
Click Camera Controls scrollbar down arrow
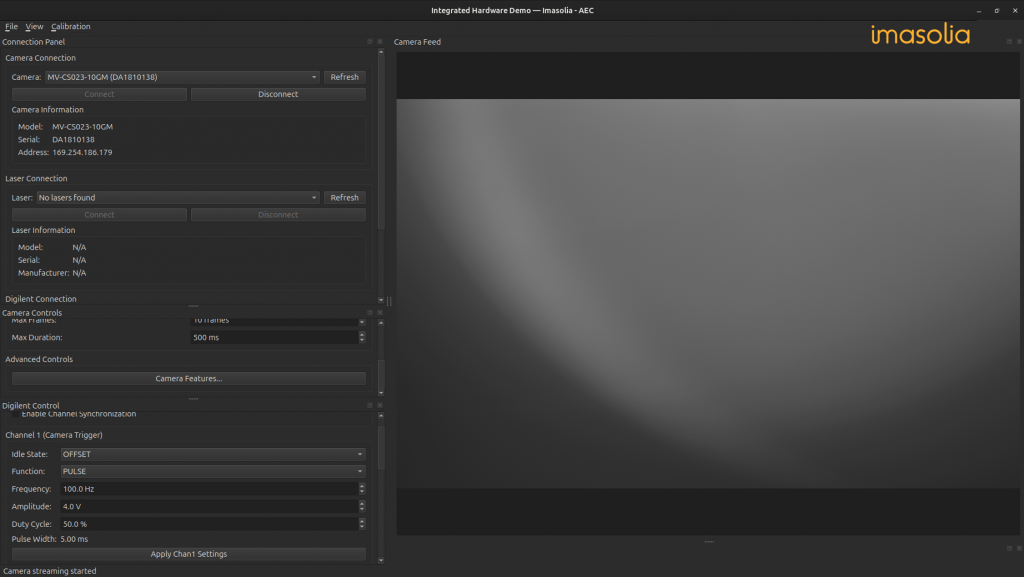tap(381, 393)
